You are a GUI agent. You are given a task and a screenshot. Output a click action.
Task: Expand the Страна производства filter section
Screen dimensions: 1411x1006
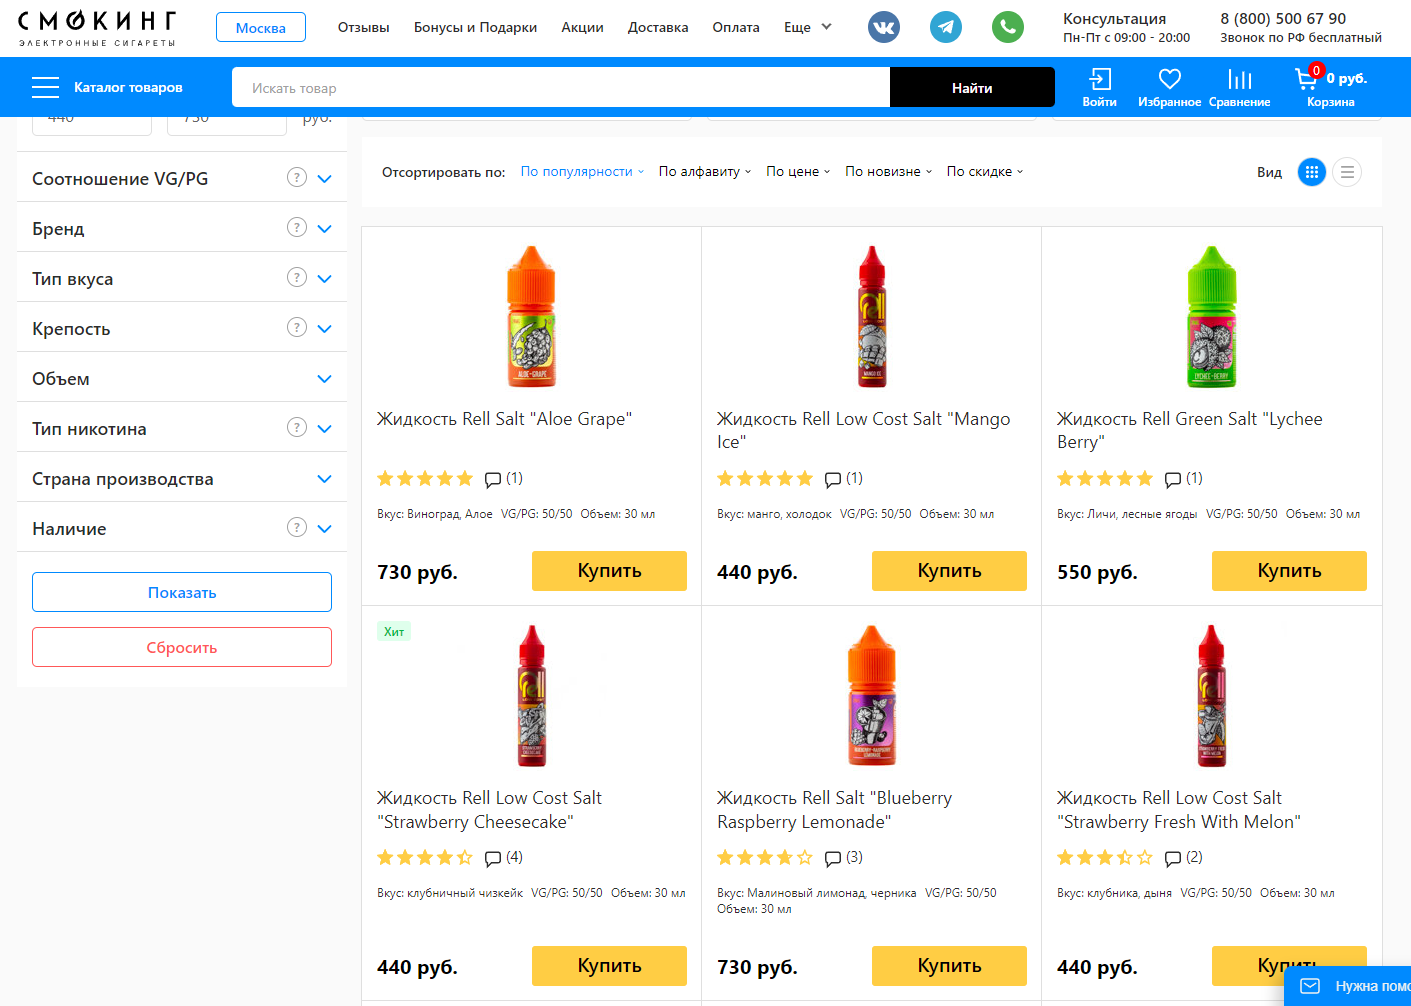pos(324,479)
